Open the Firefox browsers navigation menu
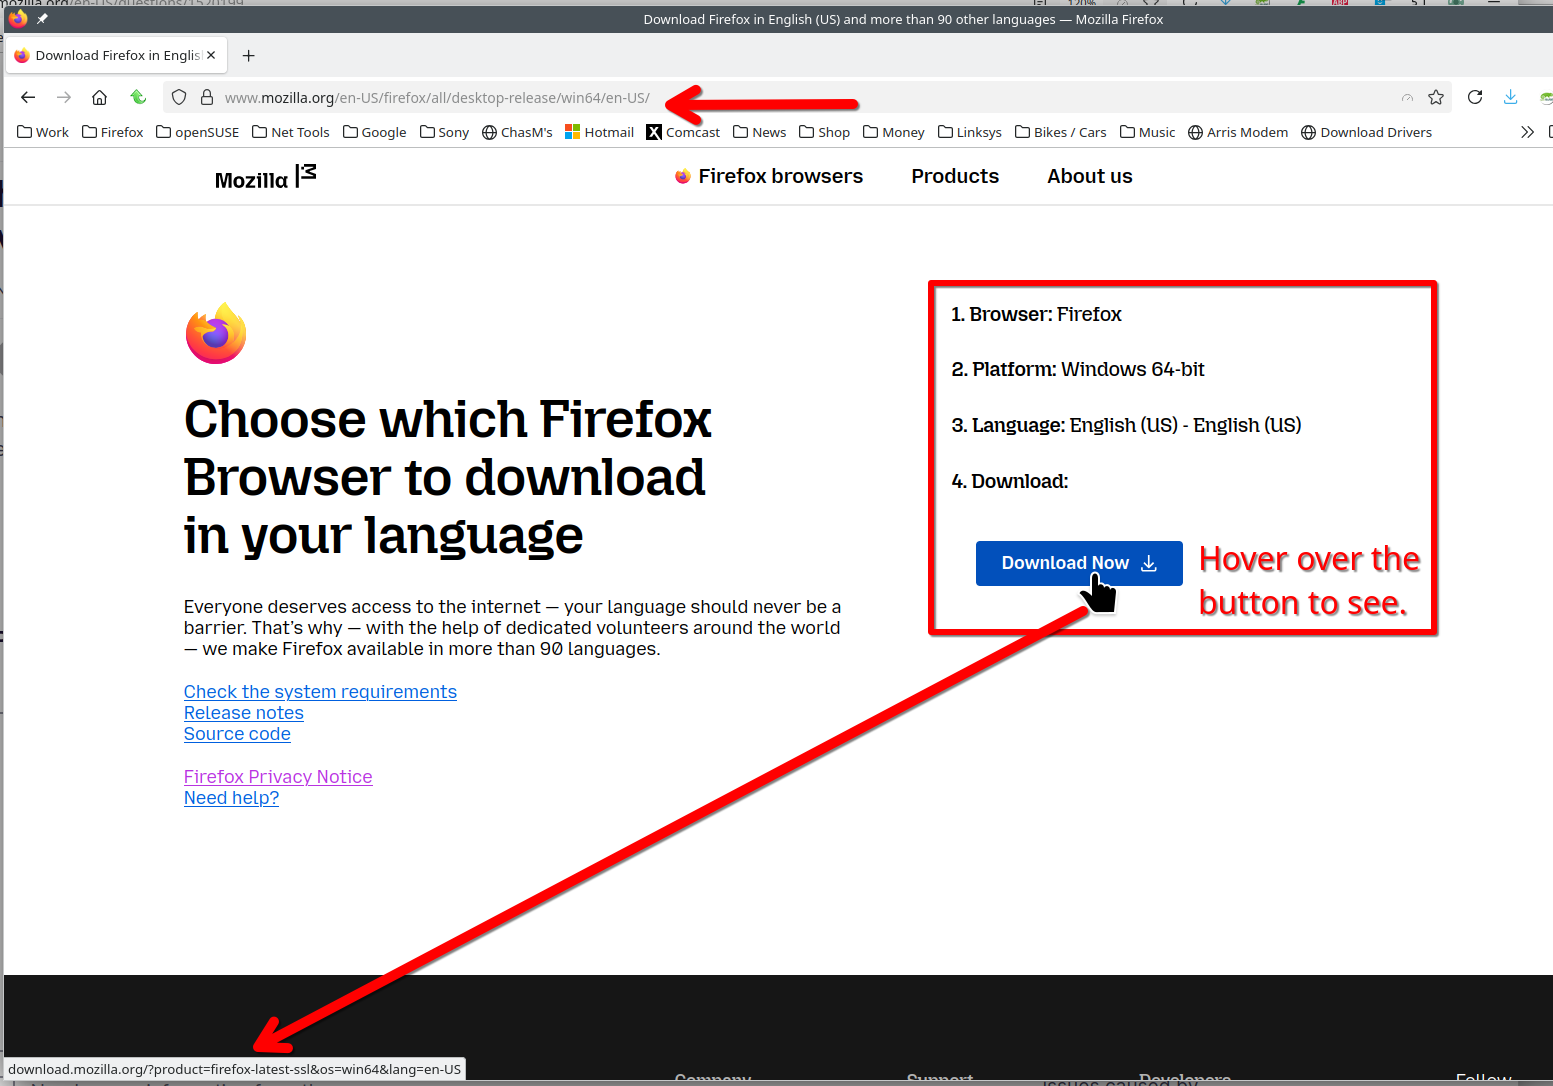The width and height of the screenshot is (1553, 1086). [x=769, y=176]
